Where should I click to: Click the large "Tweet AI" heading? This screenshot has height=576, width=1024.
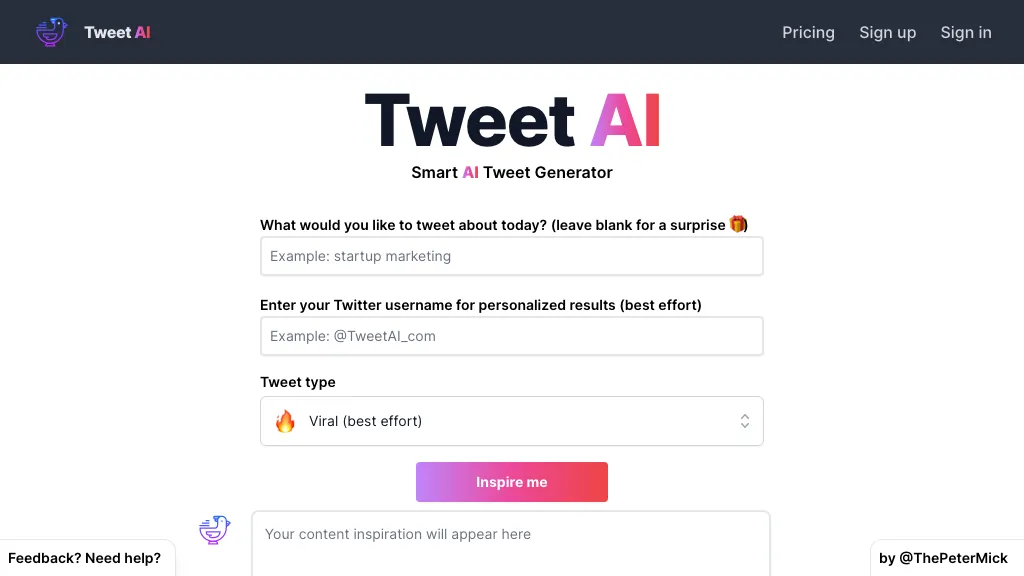tap(512, 120)
